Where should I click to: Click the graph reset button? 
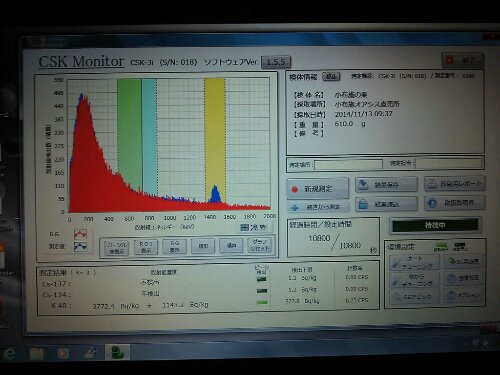pyautogui.click(x=259, y=245)
